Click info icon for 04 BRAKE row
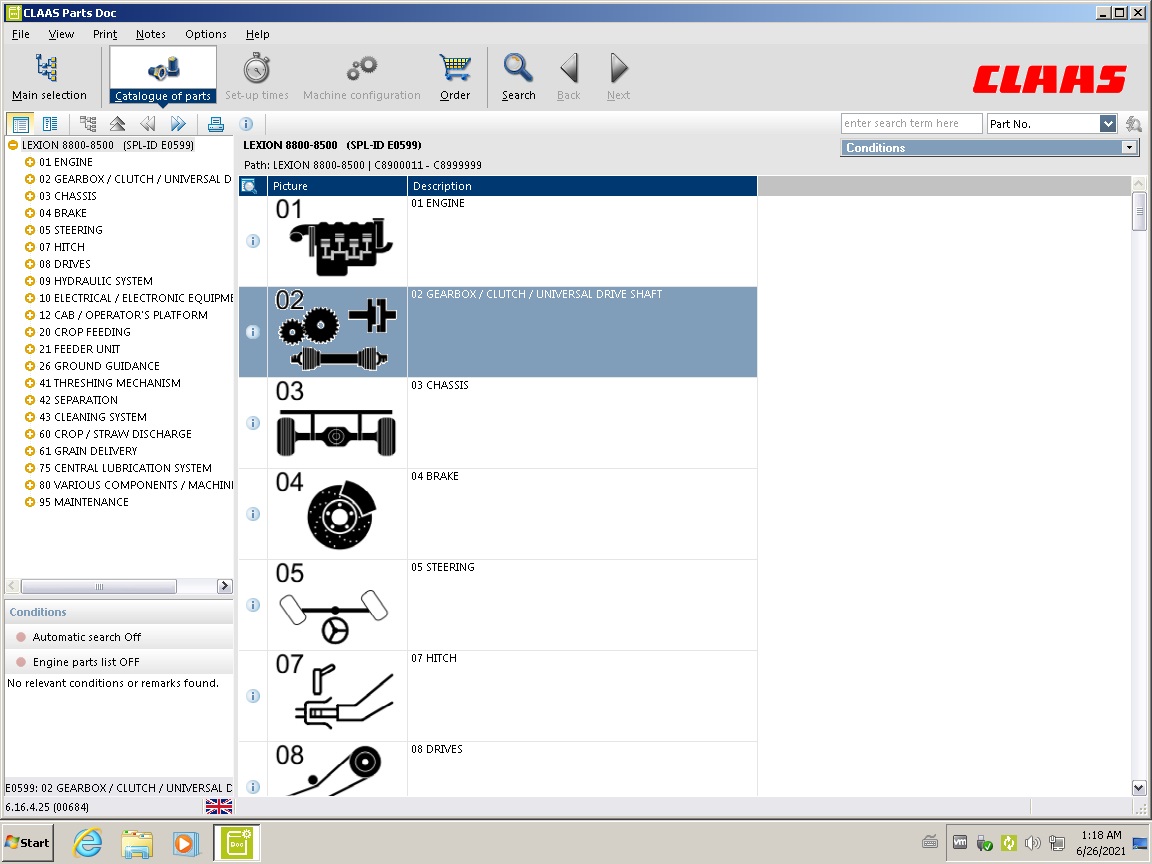 click(253, 514)
